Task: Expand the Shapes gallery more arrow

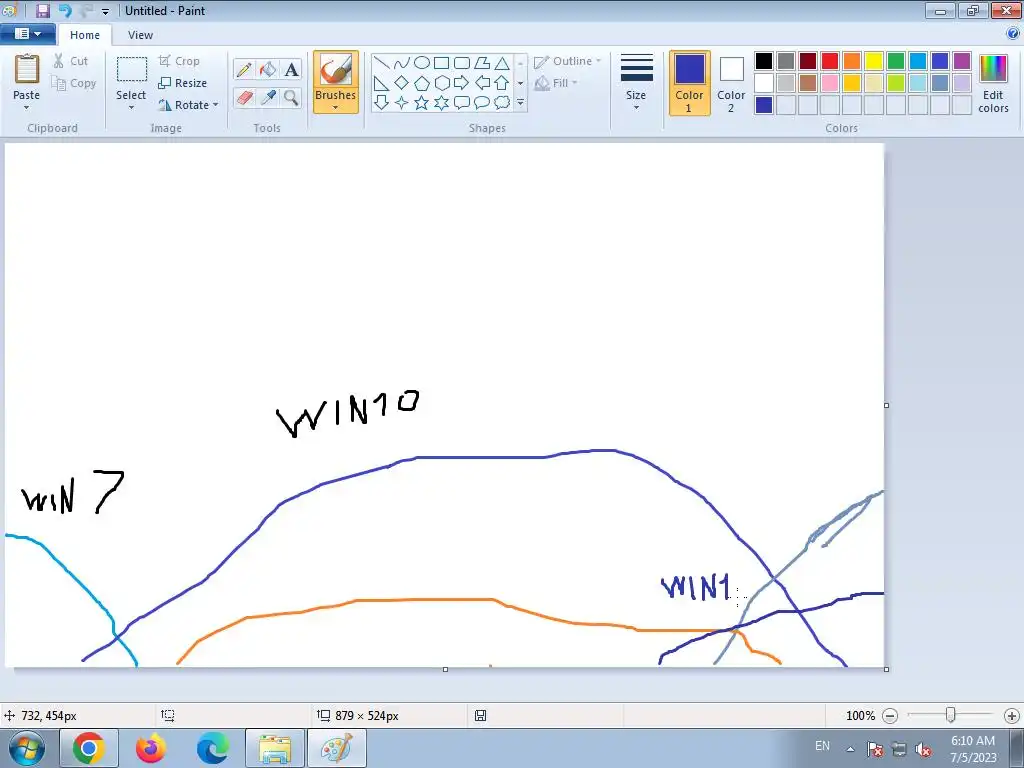Action: 520,103
